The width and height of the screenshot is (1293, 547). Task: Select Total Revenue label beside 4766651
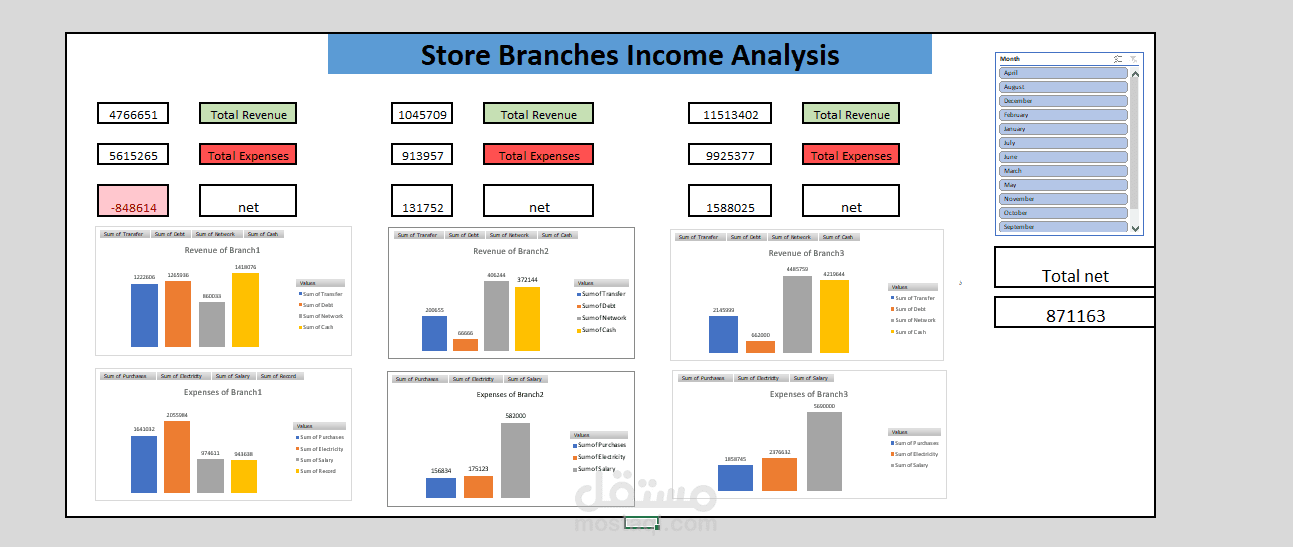click(x=248, y=114)
